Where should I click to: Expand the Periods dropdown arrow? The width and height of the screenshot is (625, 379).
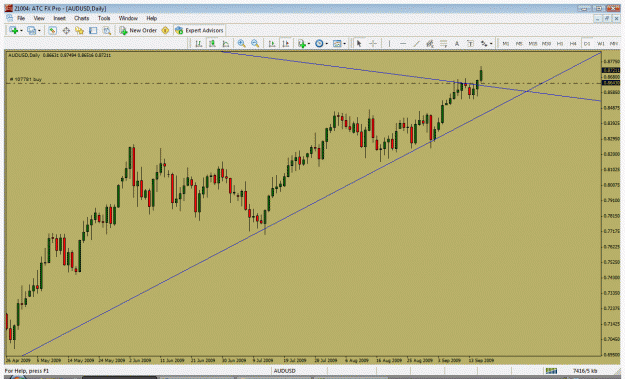326,44
